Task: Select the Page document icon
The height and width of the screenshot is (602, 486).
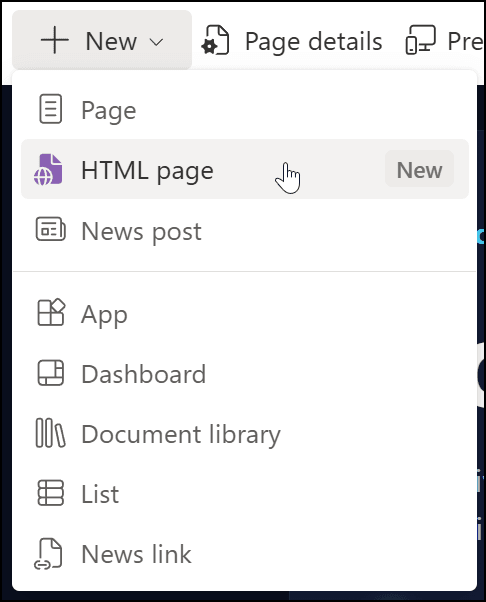Action: 50,109
